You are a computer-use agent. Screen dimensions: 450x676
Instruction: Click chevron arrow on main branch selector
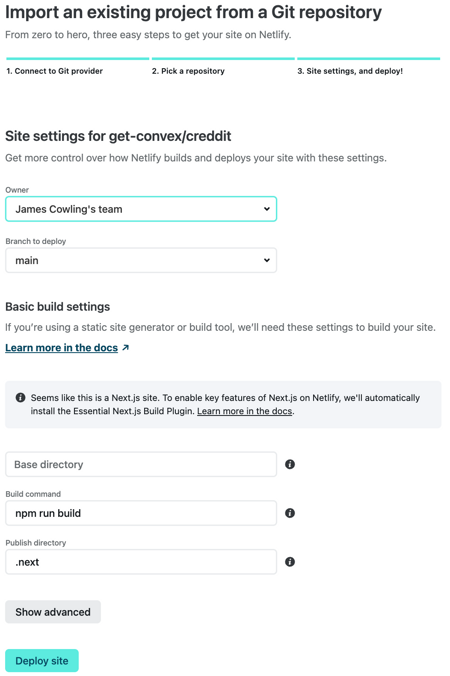(x=267, y=260)
